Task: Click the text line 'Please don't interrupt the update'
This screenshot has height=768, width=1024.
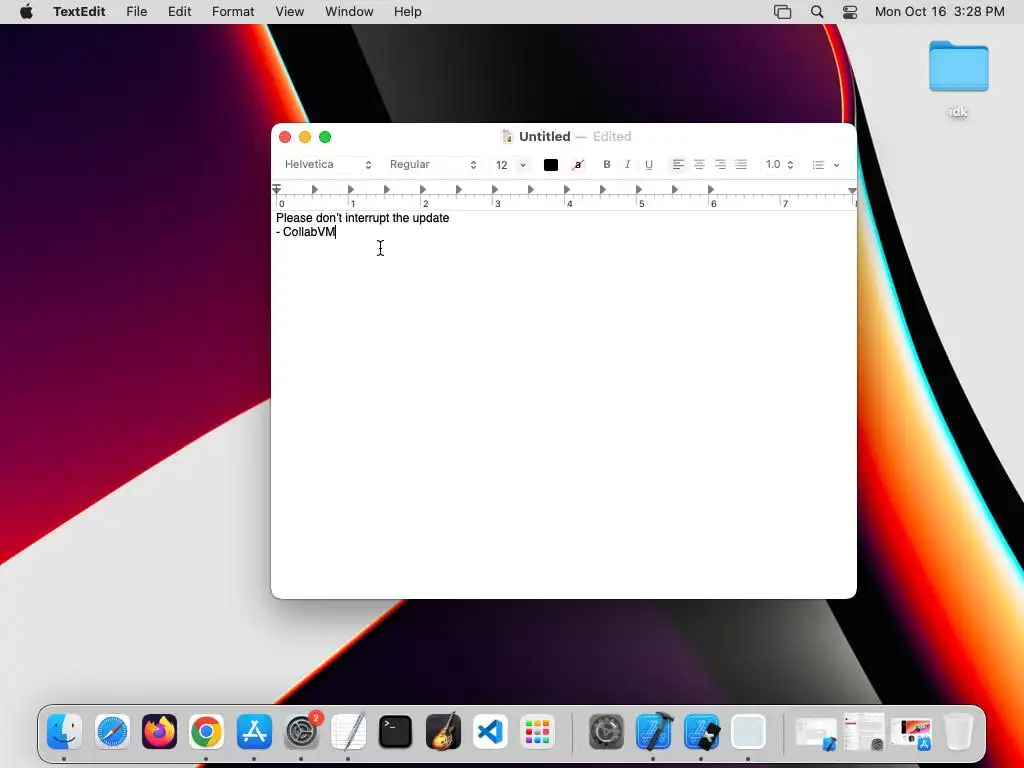Action: tap(362, 218)
